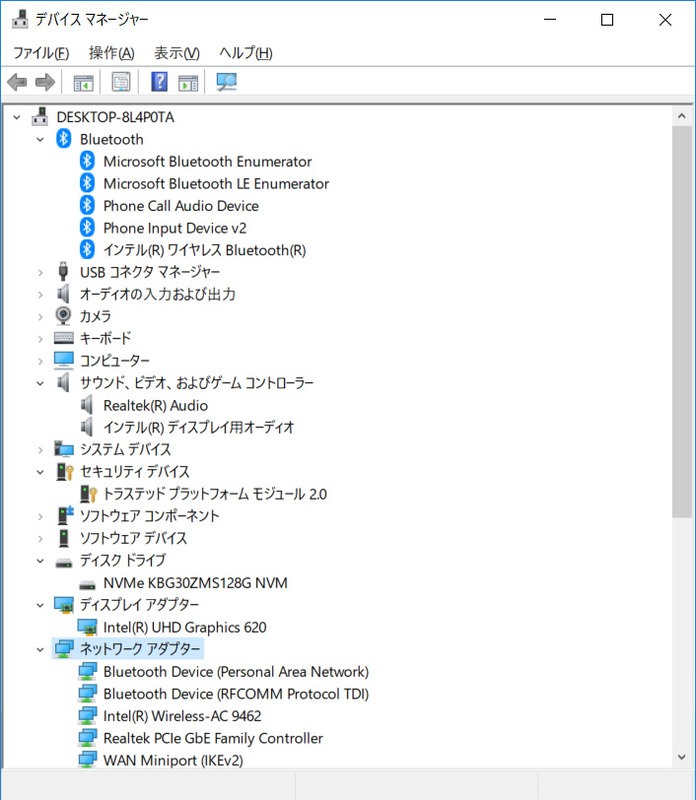The height and width of the screenshot is (800, 696).
Task: Collapse the ネットワーク アダプター category
Action: [40, 649]
